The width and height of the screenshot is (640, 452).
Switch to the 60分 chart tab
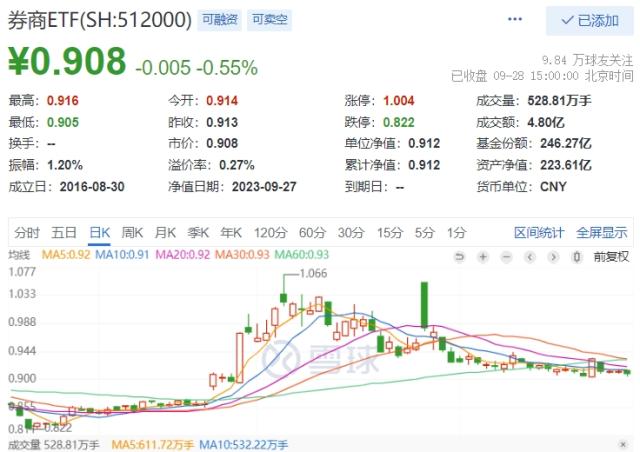[312, 233]
